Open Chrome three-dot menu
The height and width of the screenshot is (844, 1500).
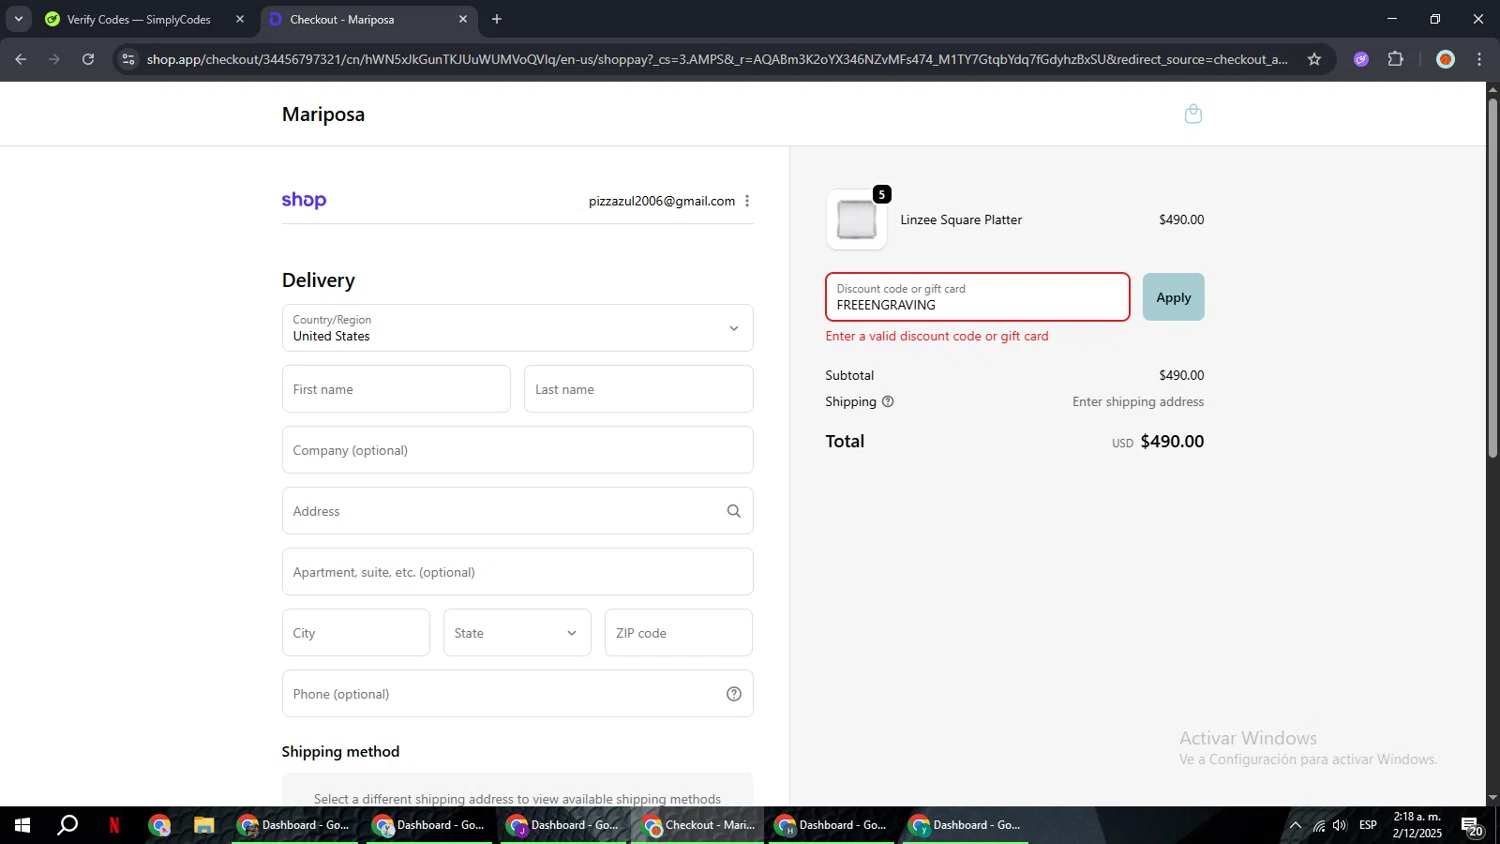click(1479, 59)
